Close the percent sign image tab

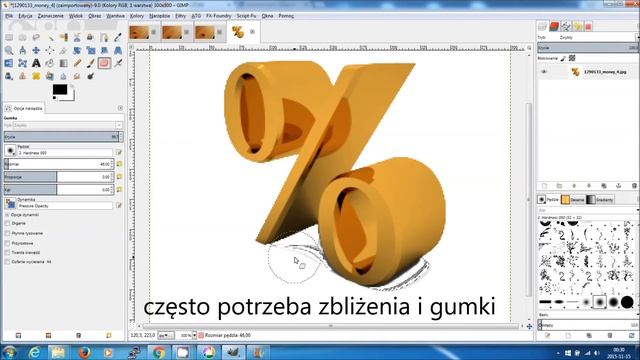click(252, 32)
